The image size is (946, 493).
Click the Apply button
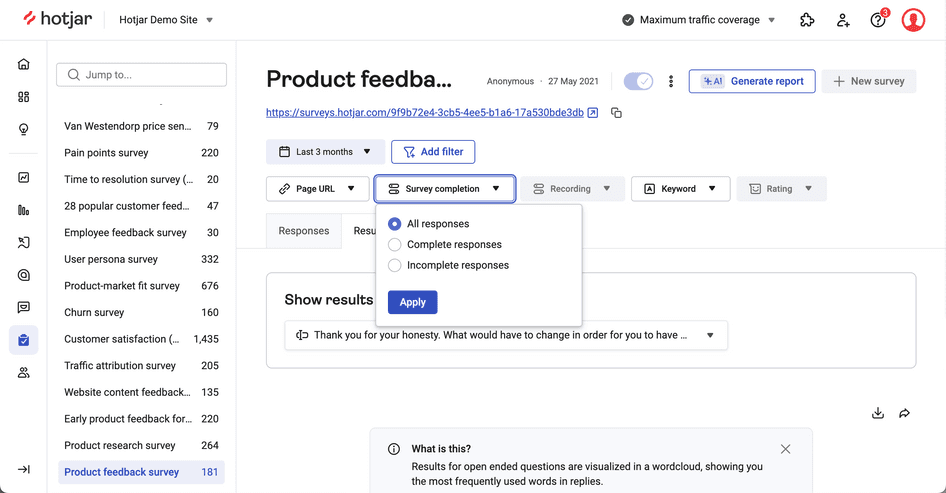[x=412, y=302]
